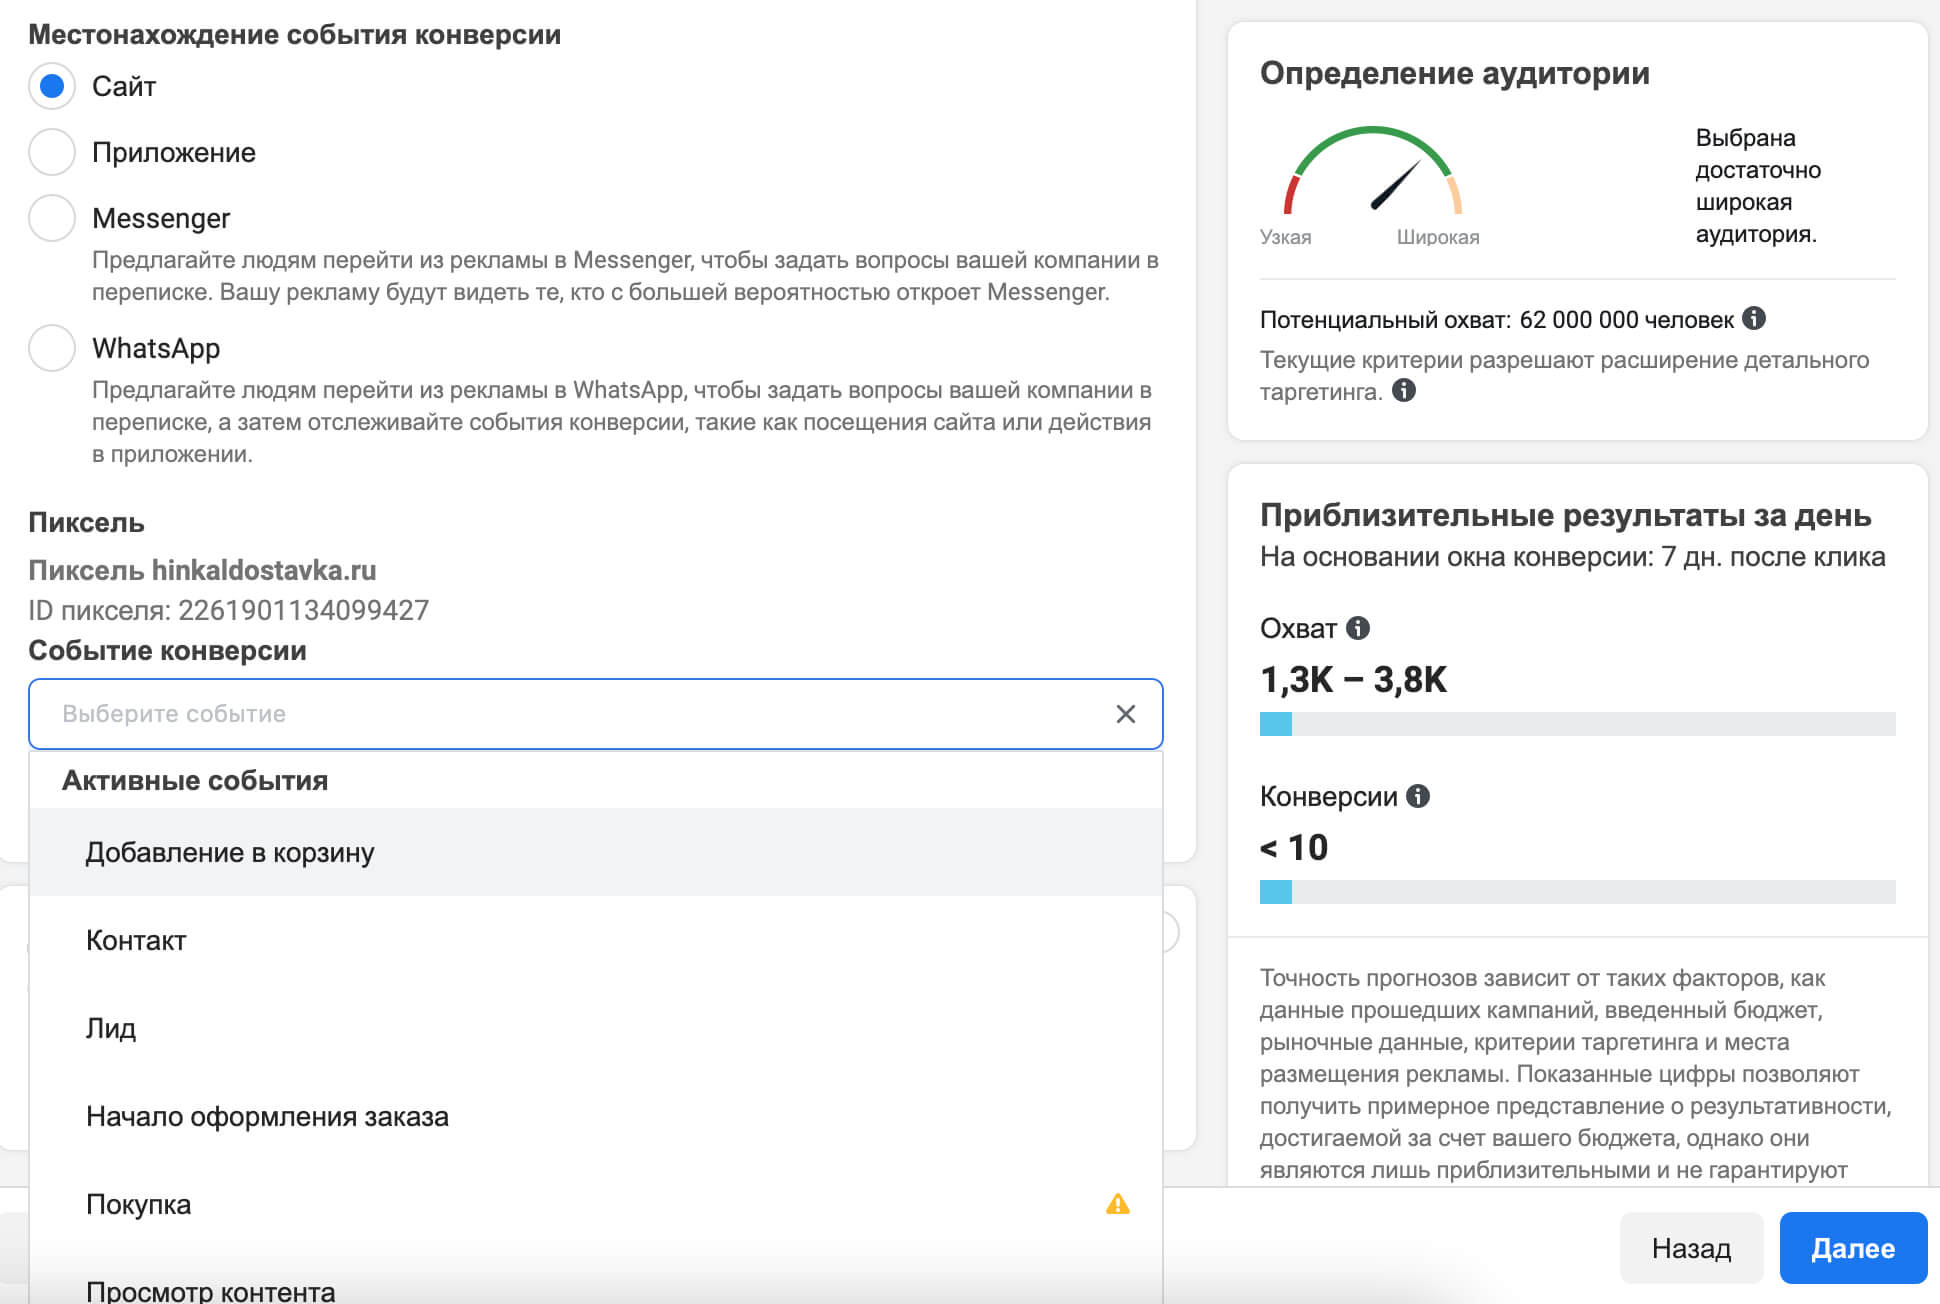Select the Приложение radio option
1940x1304 pixels.
[52, 152]
